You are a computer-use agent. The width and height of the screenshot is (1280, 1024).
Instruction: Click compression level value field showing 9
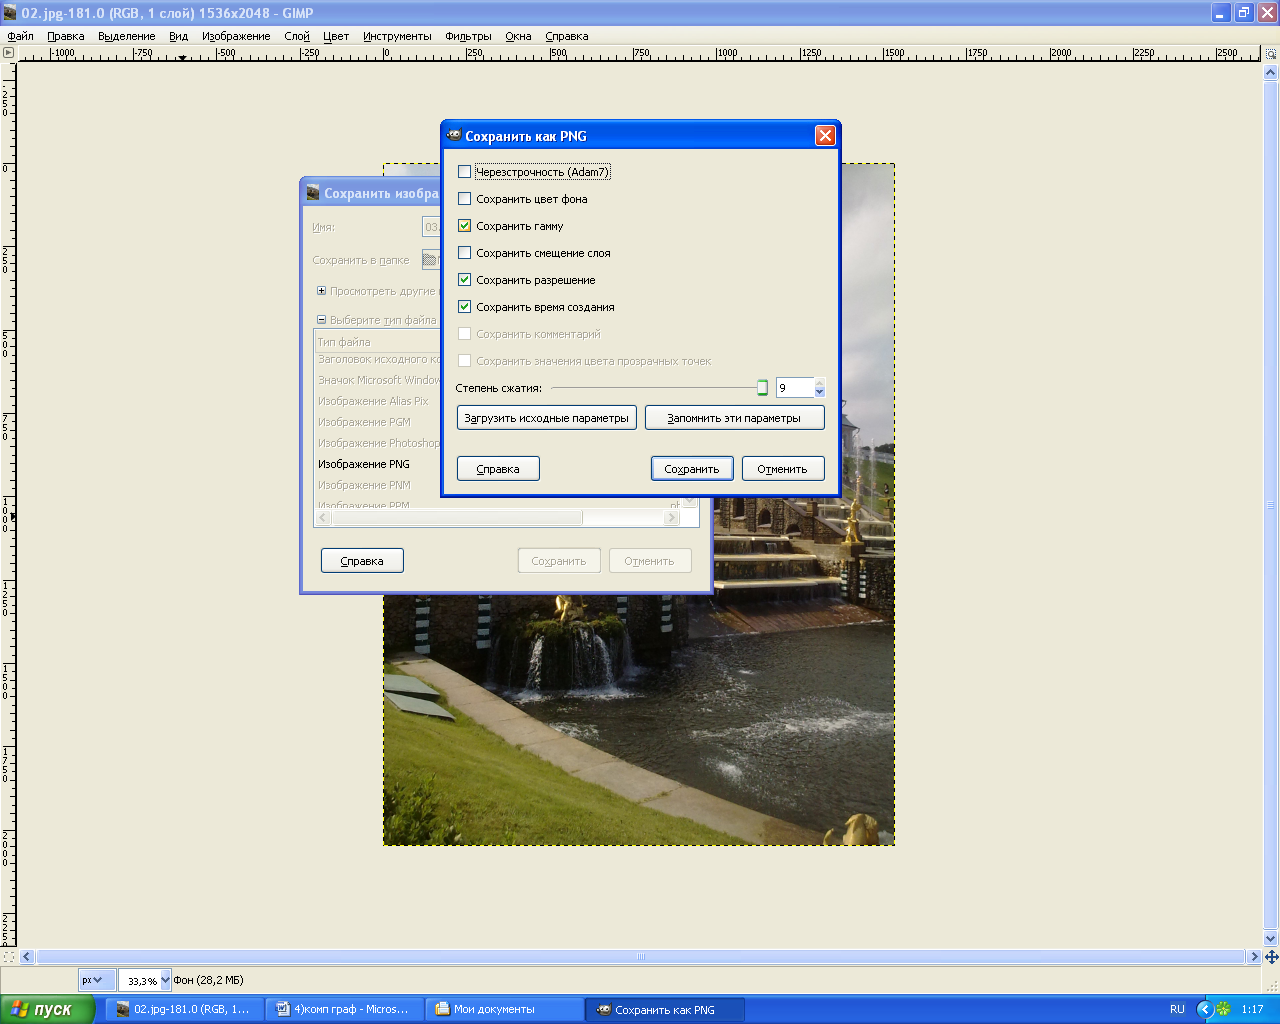pyautogui.click(x=795, y=388)
